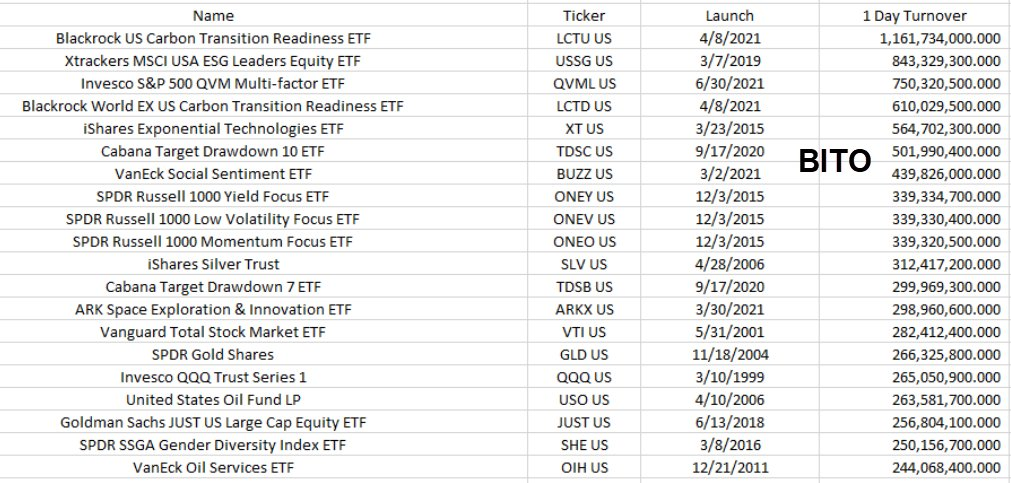Select the SHE US ticker cell
Image resolution: width=1011 pixels, height=483 pixels.
coord(584,445)
